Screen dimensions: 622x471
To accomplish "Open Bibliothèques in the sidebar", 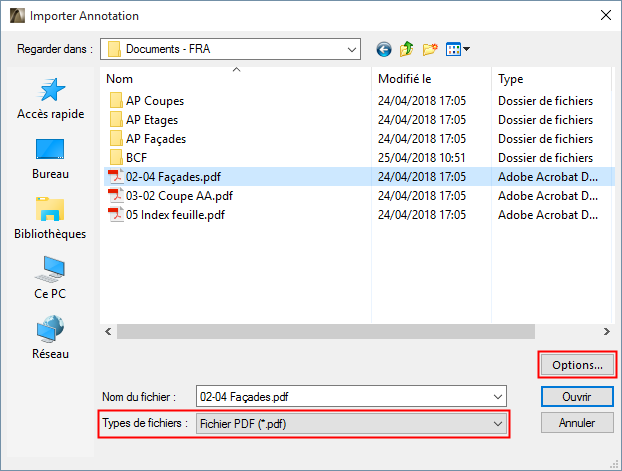I will click(51, 219).
